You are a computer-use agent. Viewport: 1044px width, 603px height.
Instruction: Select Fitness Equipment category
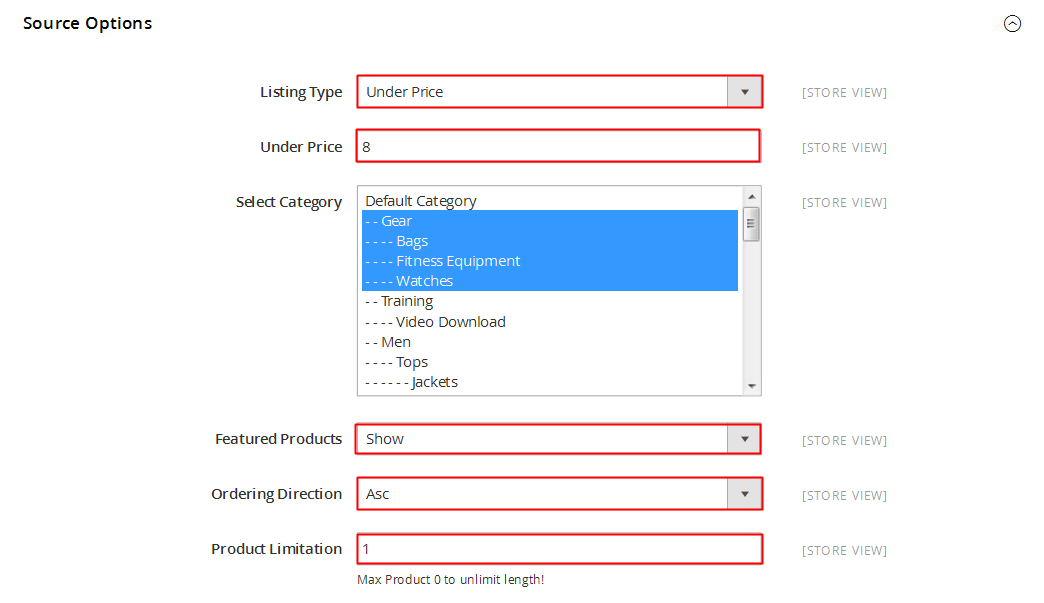click(x=550, y=261)
